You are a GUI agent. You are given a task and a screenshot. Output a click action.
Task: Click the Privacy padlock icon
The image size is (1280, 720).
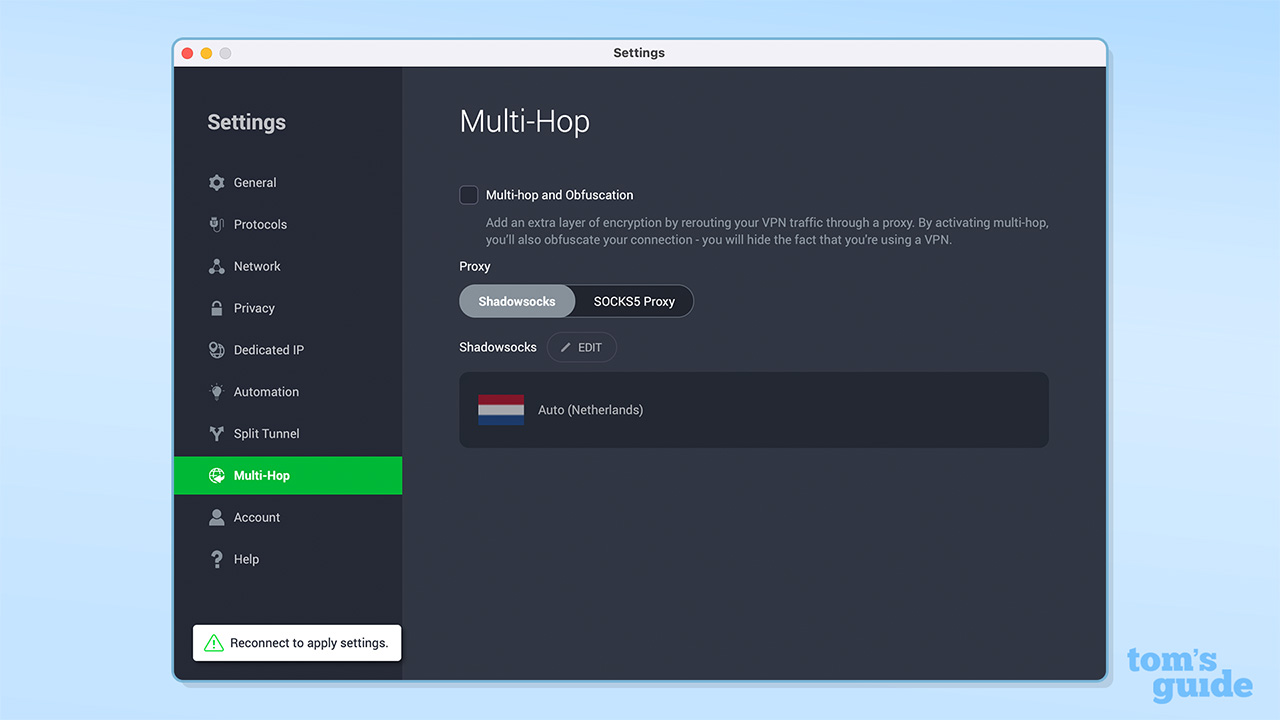[216, 308]
